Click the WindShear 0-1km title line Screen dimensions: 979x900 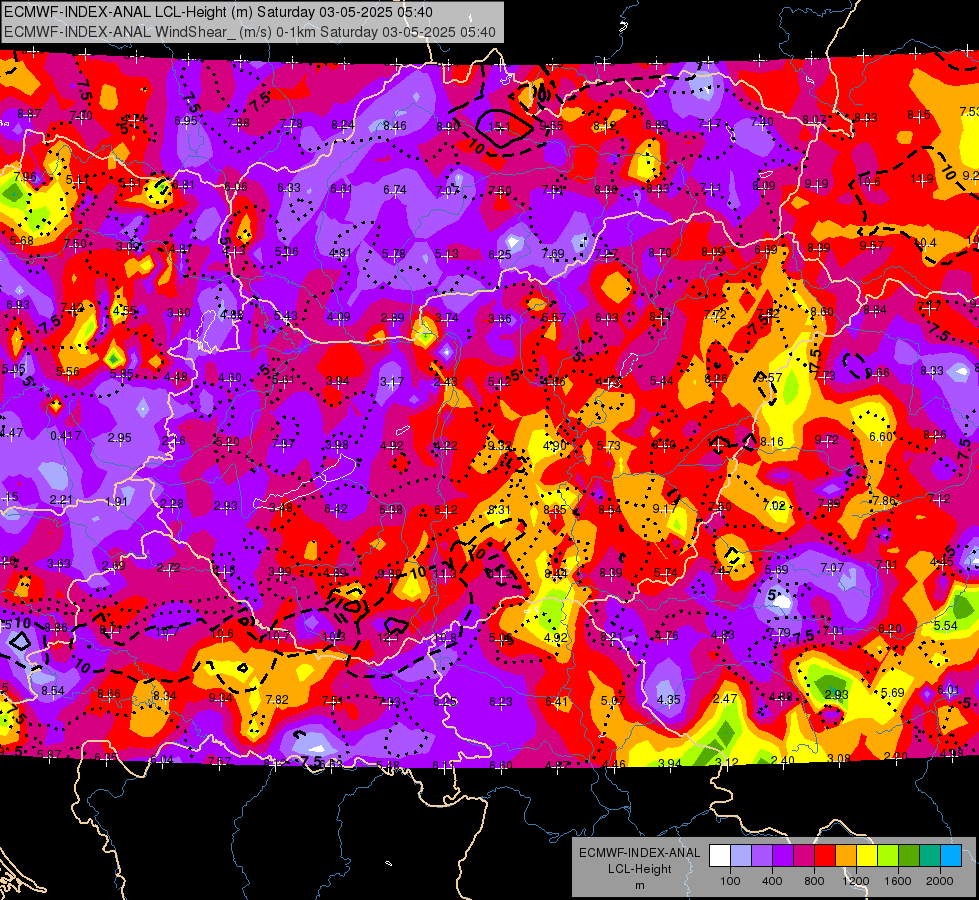point(250,32)
